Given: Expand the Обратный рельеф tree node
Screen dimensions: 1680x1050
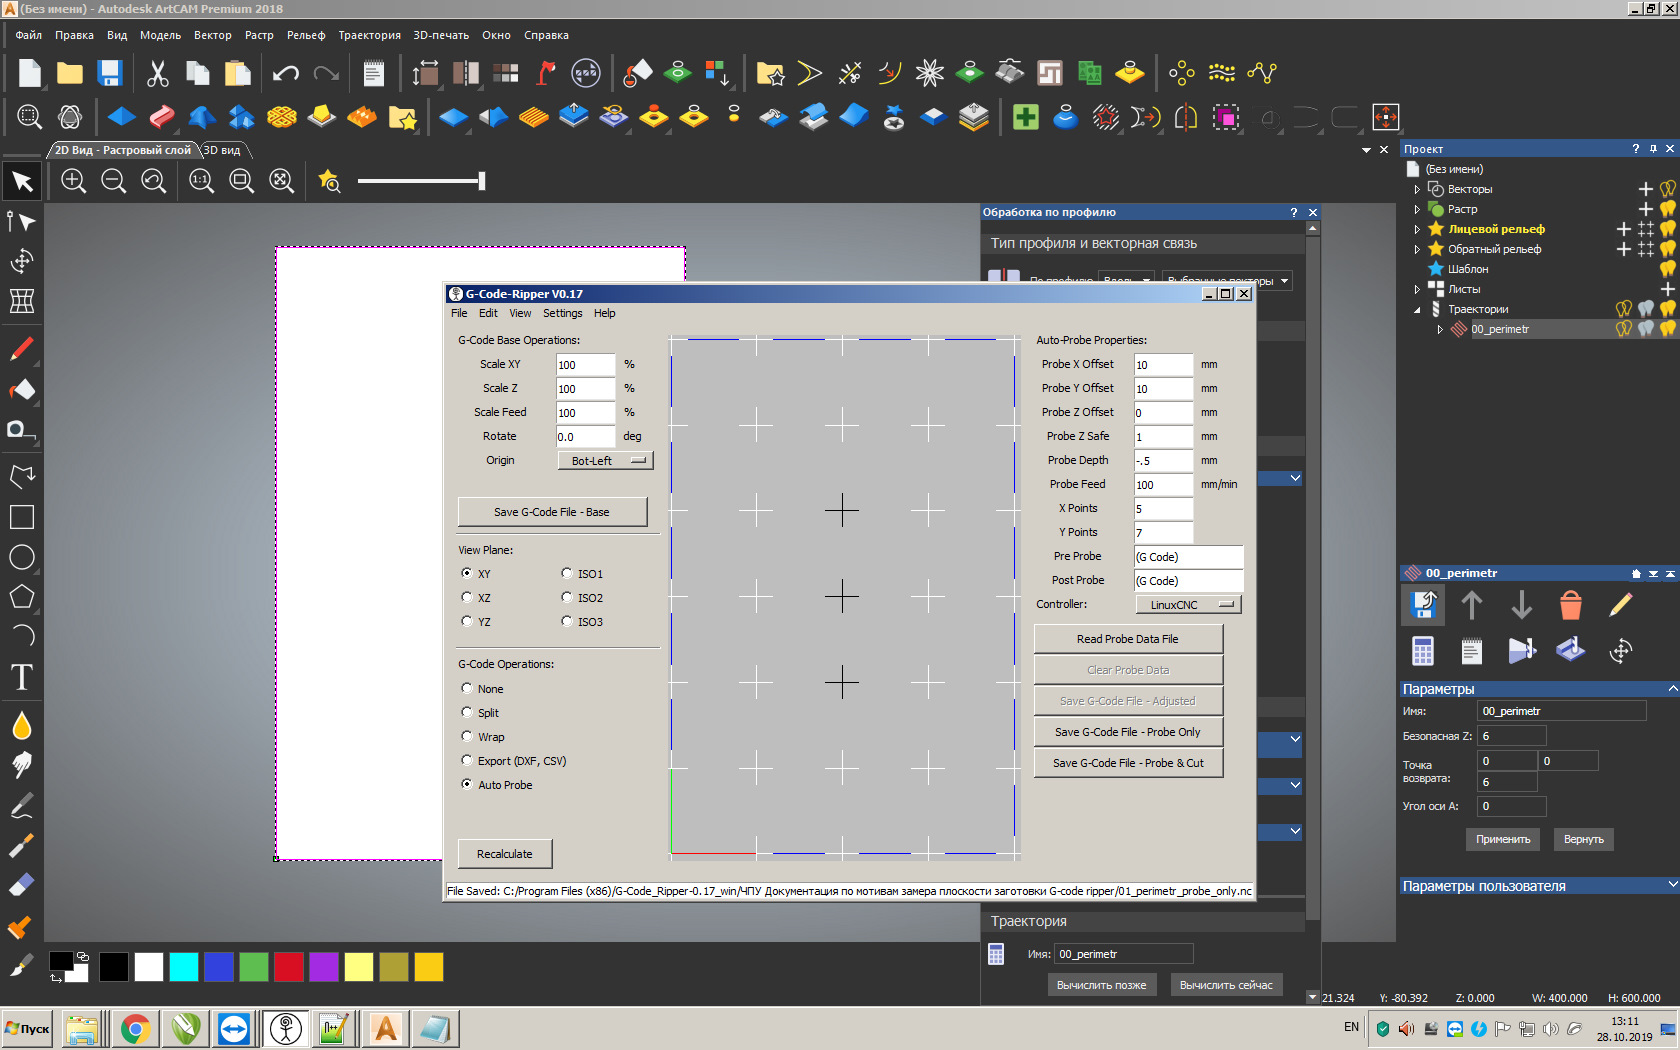Looking at the screenshot, I should [x=1417, y=249].
